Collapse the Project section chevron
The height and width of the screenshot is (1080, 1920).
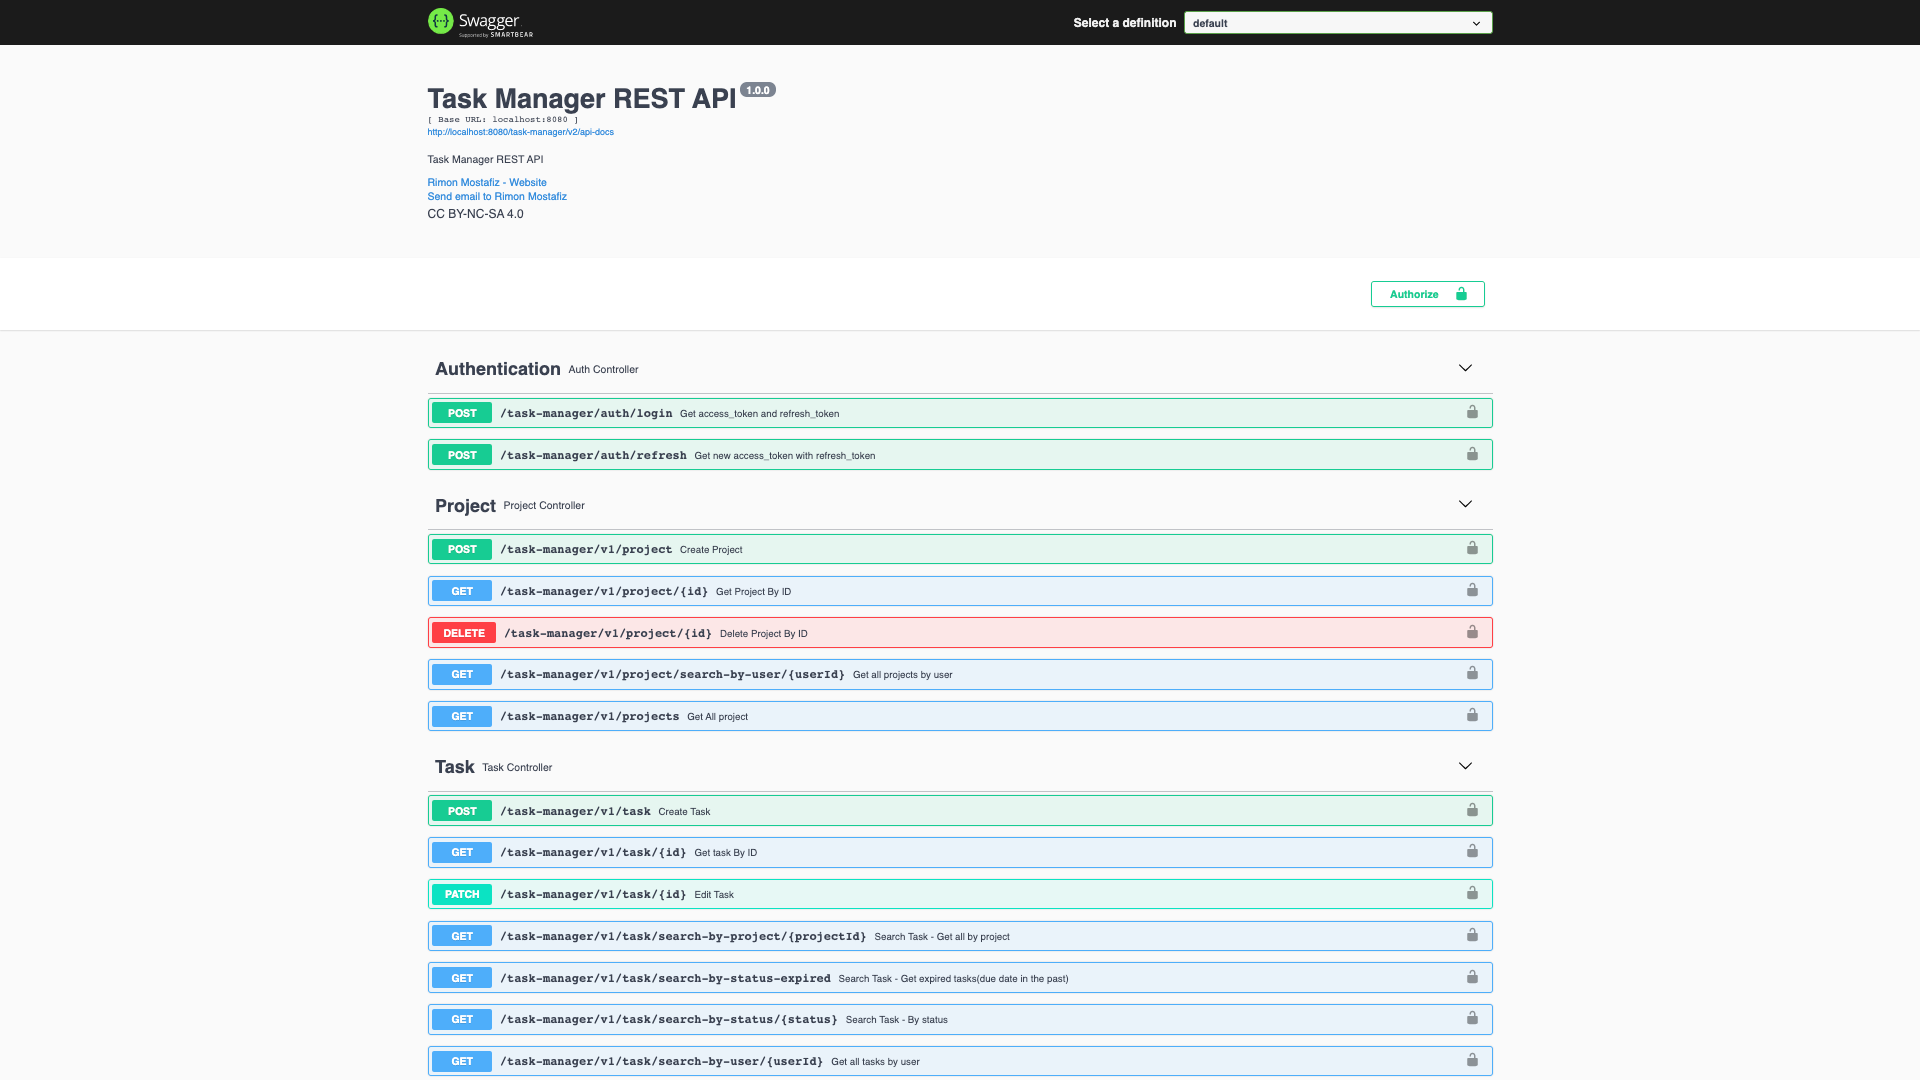point(1465,504)
